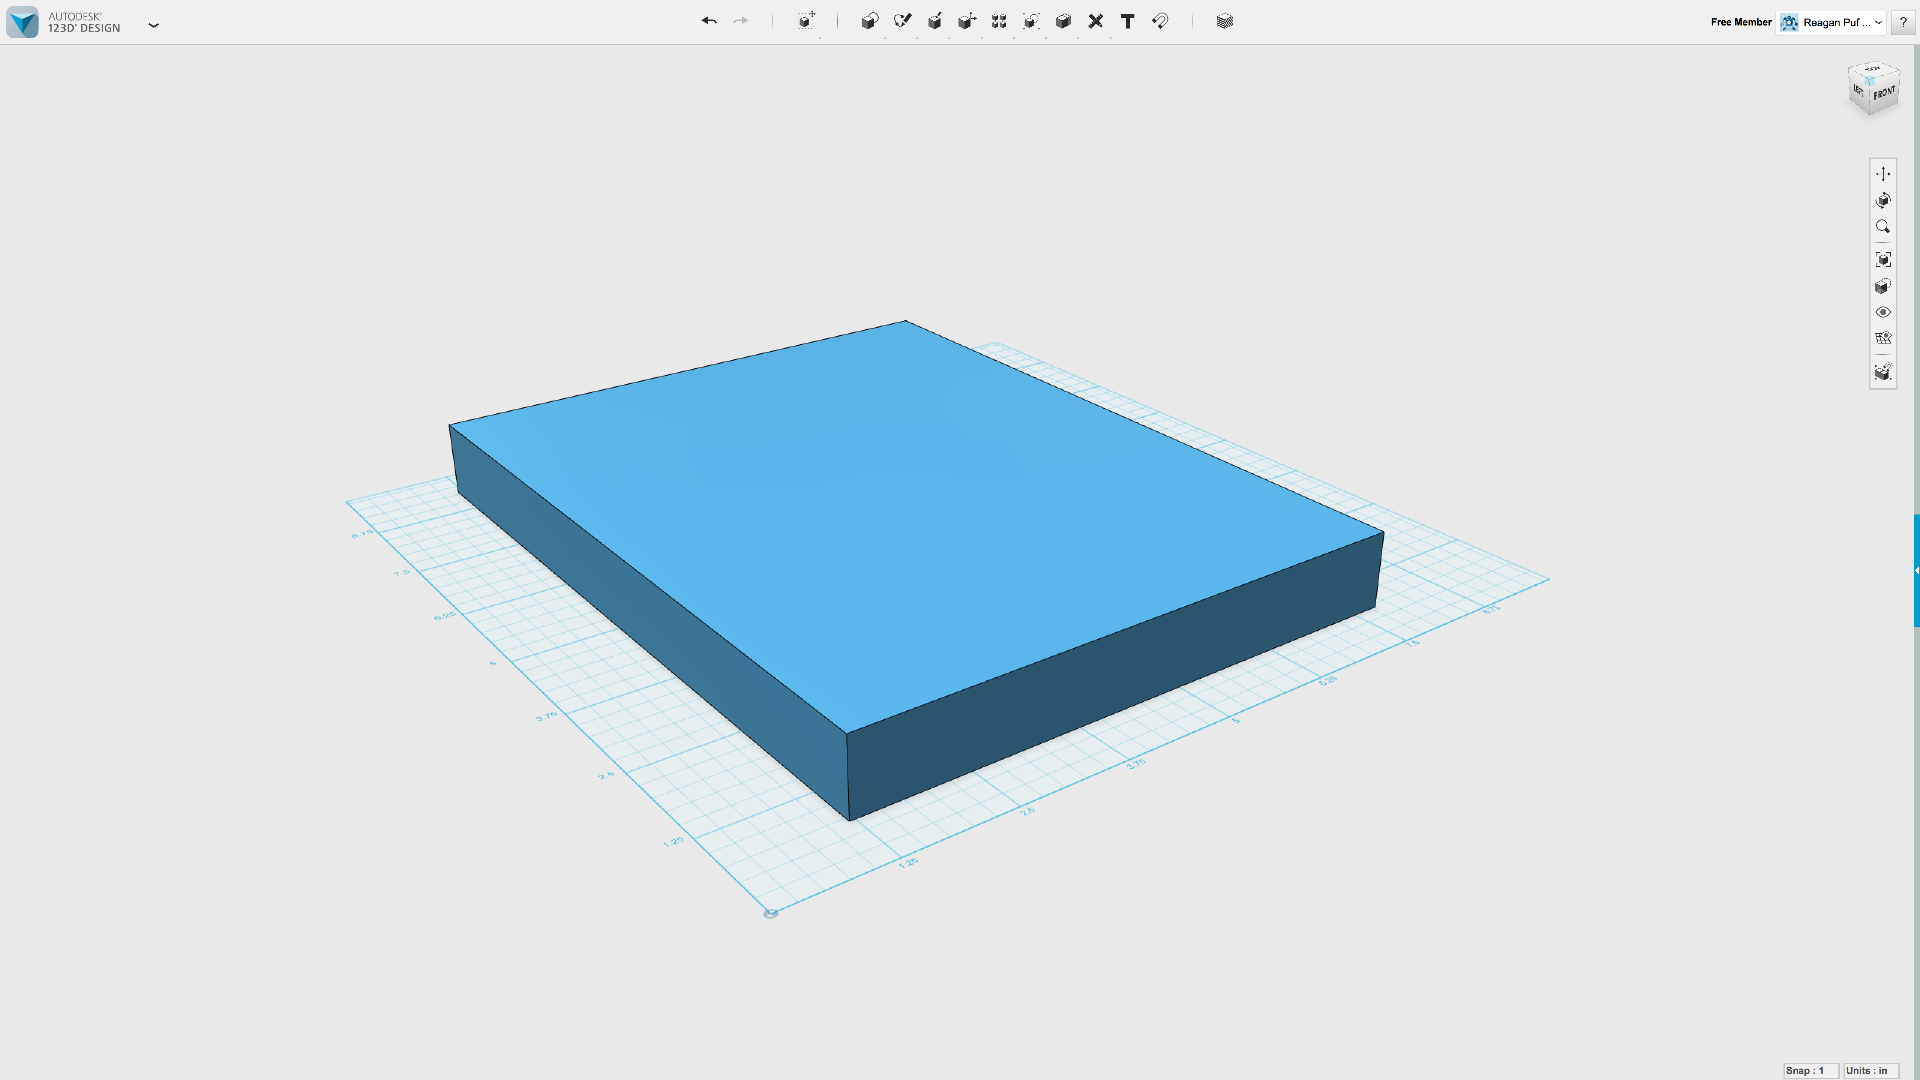Open the 123D Design application menu

pos(154,25)
